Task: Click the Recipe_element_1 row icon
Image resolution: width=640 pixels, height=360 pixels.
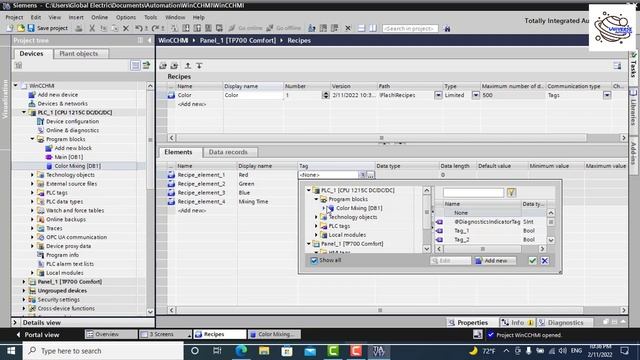Action: click(x=171, y=175)
